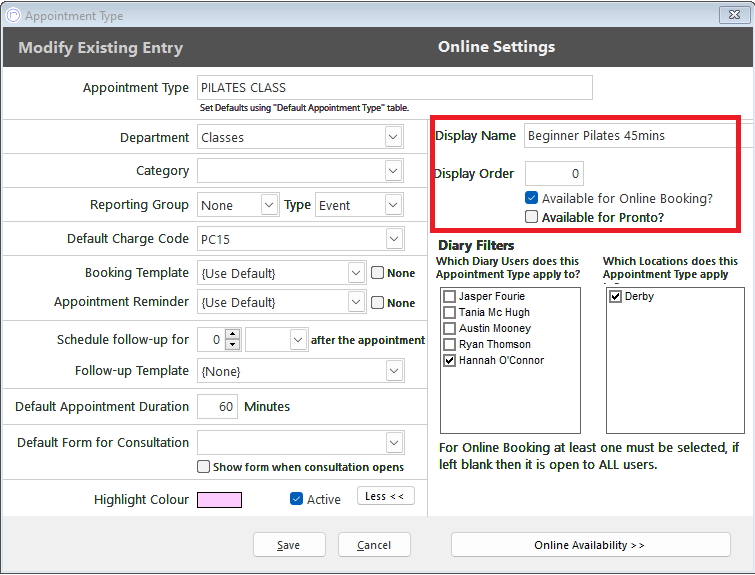
Task: Tick None checkbox beside Appointment Reminder
Action: pos(378,302)
